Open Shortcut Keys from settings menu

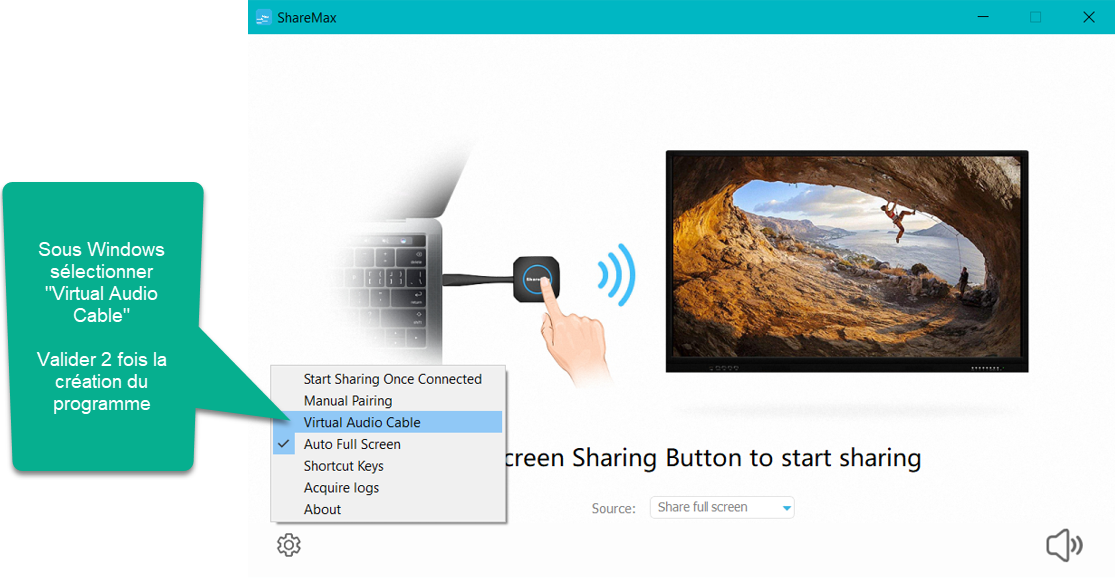point(343,466)
